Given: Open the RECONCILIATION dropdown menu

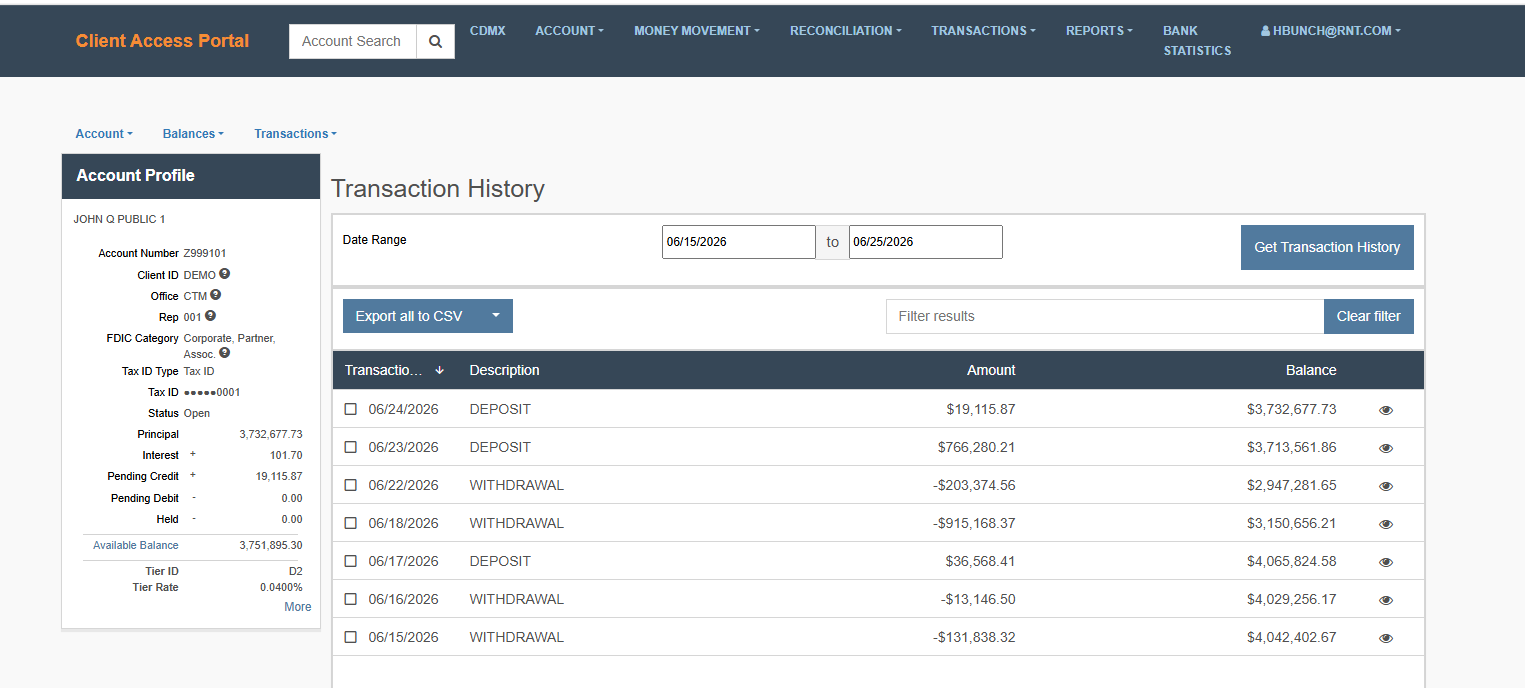Looking at the screenshot, I should 846,31.
